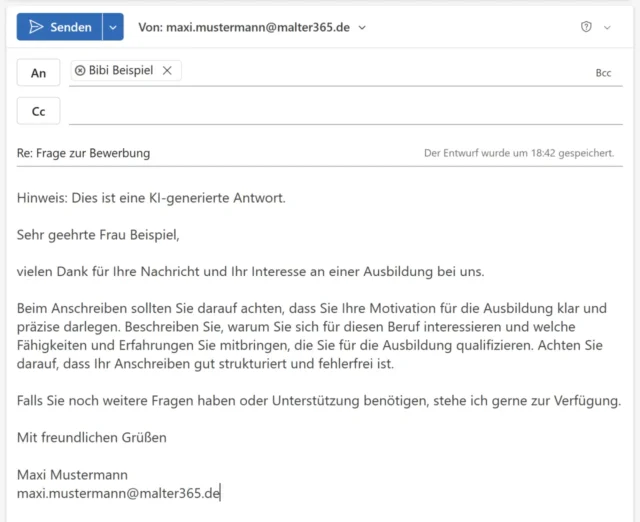The image size is (640, 522).
Task: Remove Bibi Beispiel recipient with X
Action: point(167,70)
